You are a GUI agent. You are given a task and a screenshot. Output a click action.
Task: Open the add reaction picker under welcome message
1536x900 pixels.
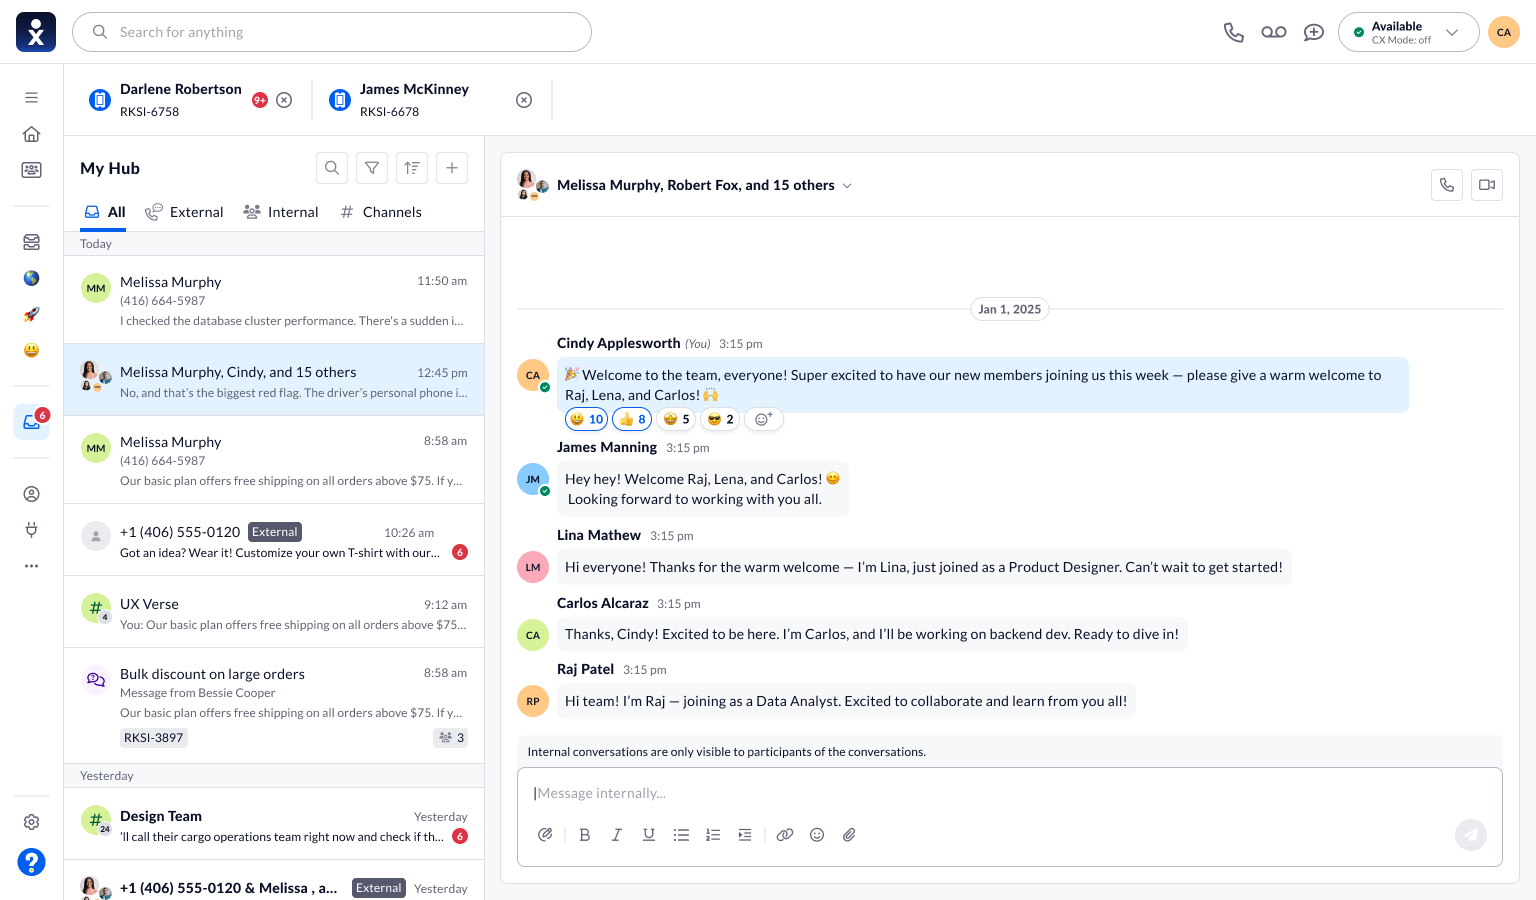coord(763,419)
